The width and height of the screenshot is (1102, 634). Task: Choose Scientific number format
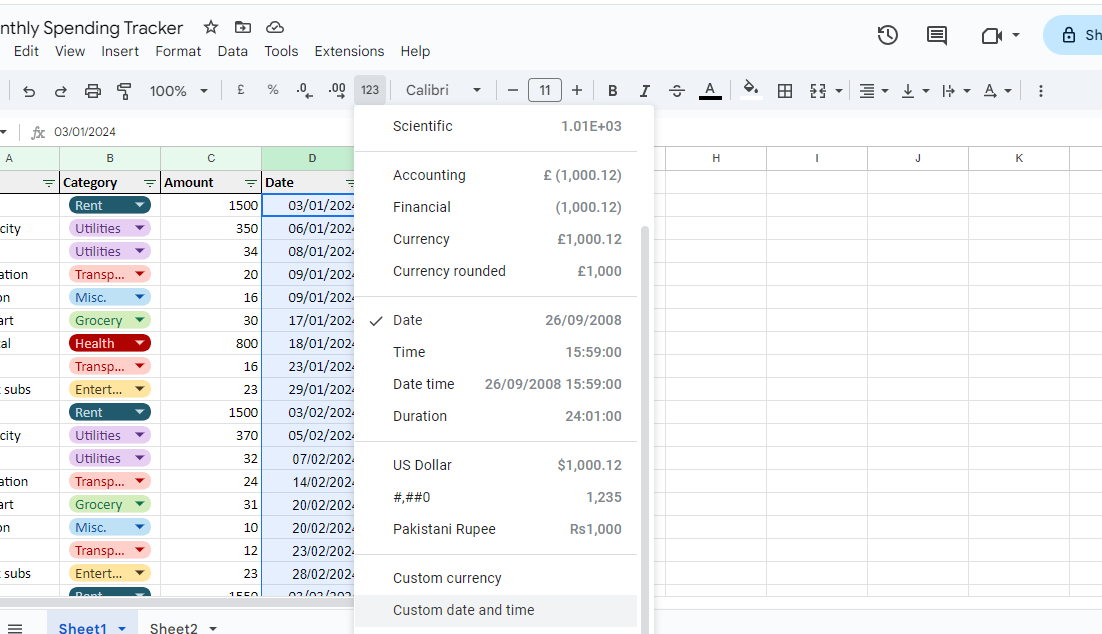coord(496,127)
